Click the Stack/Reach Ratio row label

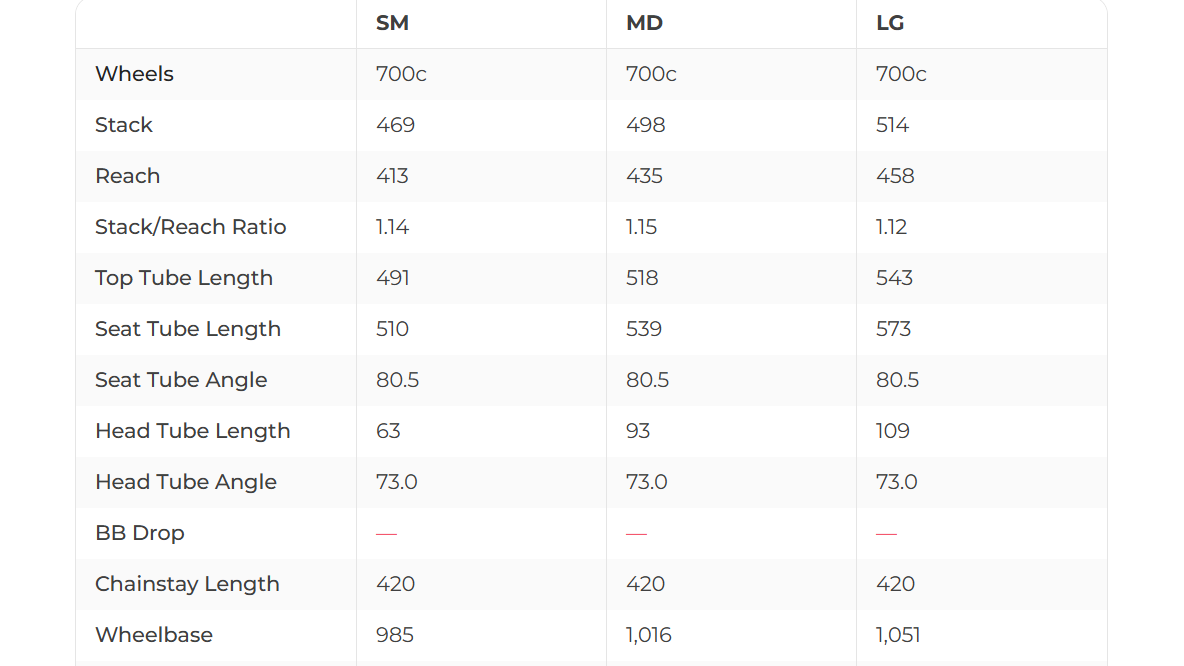pos(190,227)
